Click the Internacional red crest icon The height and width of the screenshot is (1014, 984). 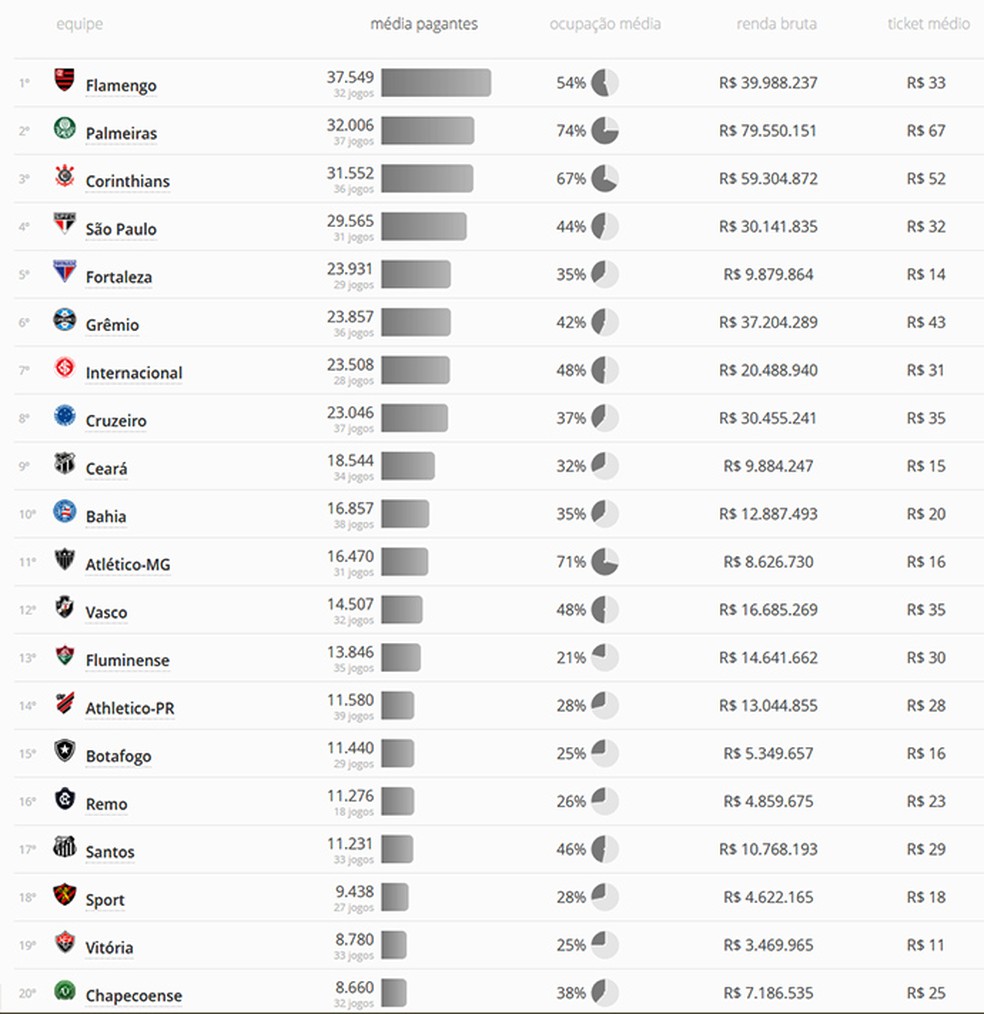(64, 367)
